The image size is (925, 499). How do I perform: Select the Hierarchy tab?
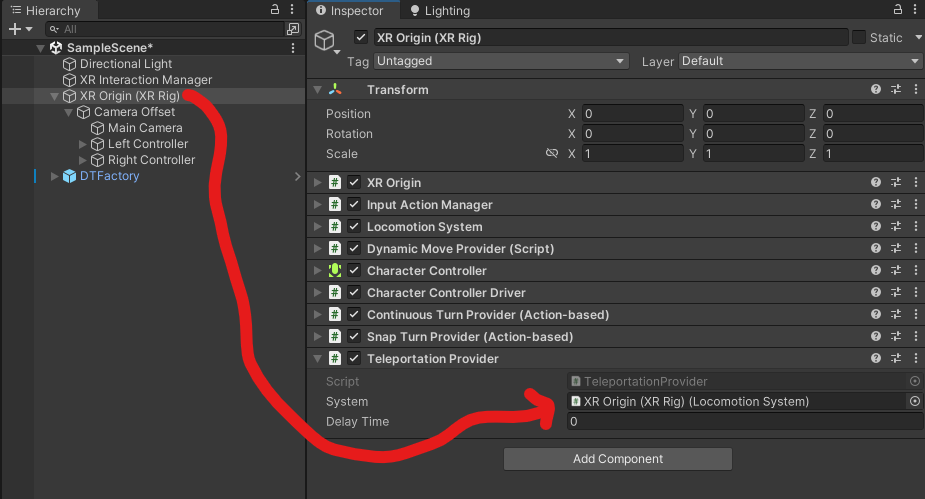pyautogui.click(x=46, y=10)
